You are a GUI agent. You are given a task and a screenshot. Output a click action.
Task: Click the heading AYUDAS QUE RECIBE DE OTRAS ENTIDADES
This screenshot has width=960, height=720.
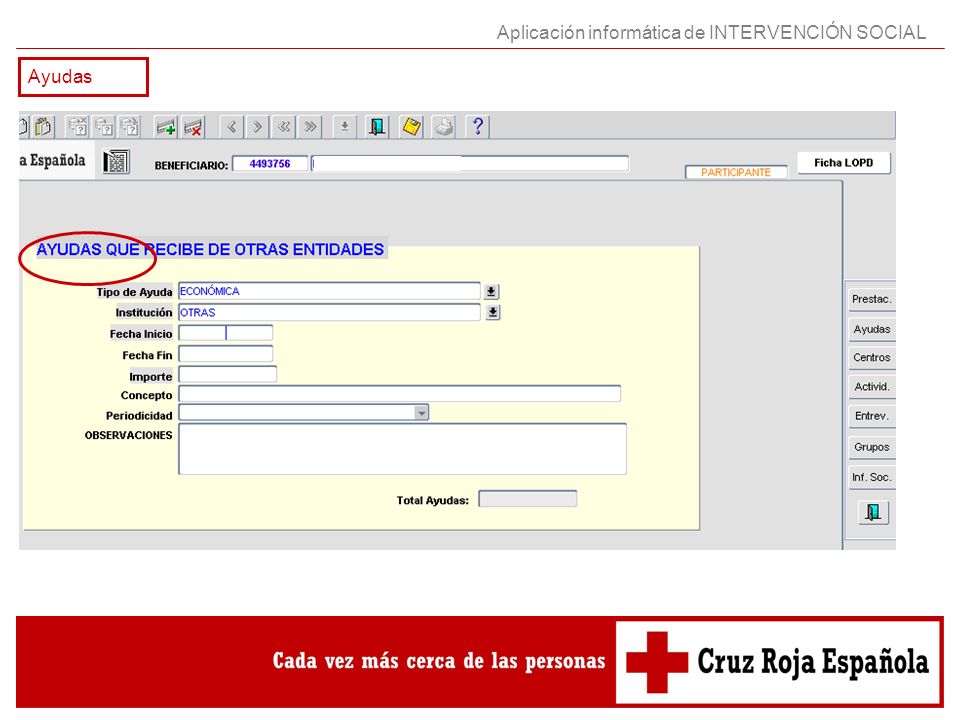pos(210,249)
